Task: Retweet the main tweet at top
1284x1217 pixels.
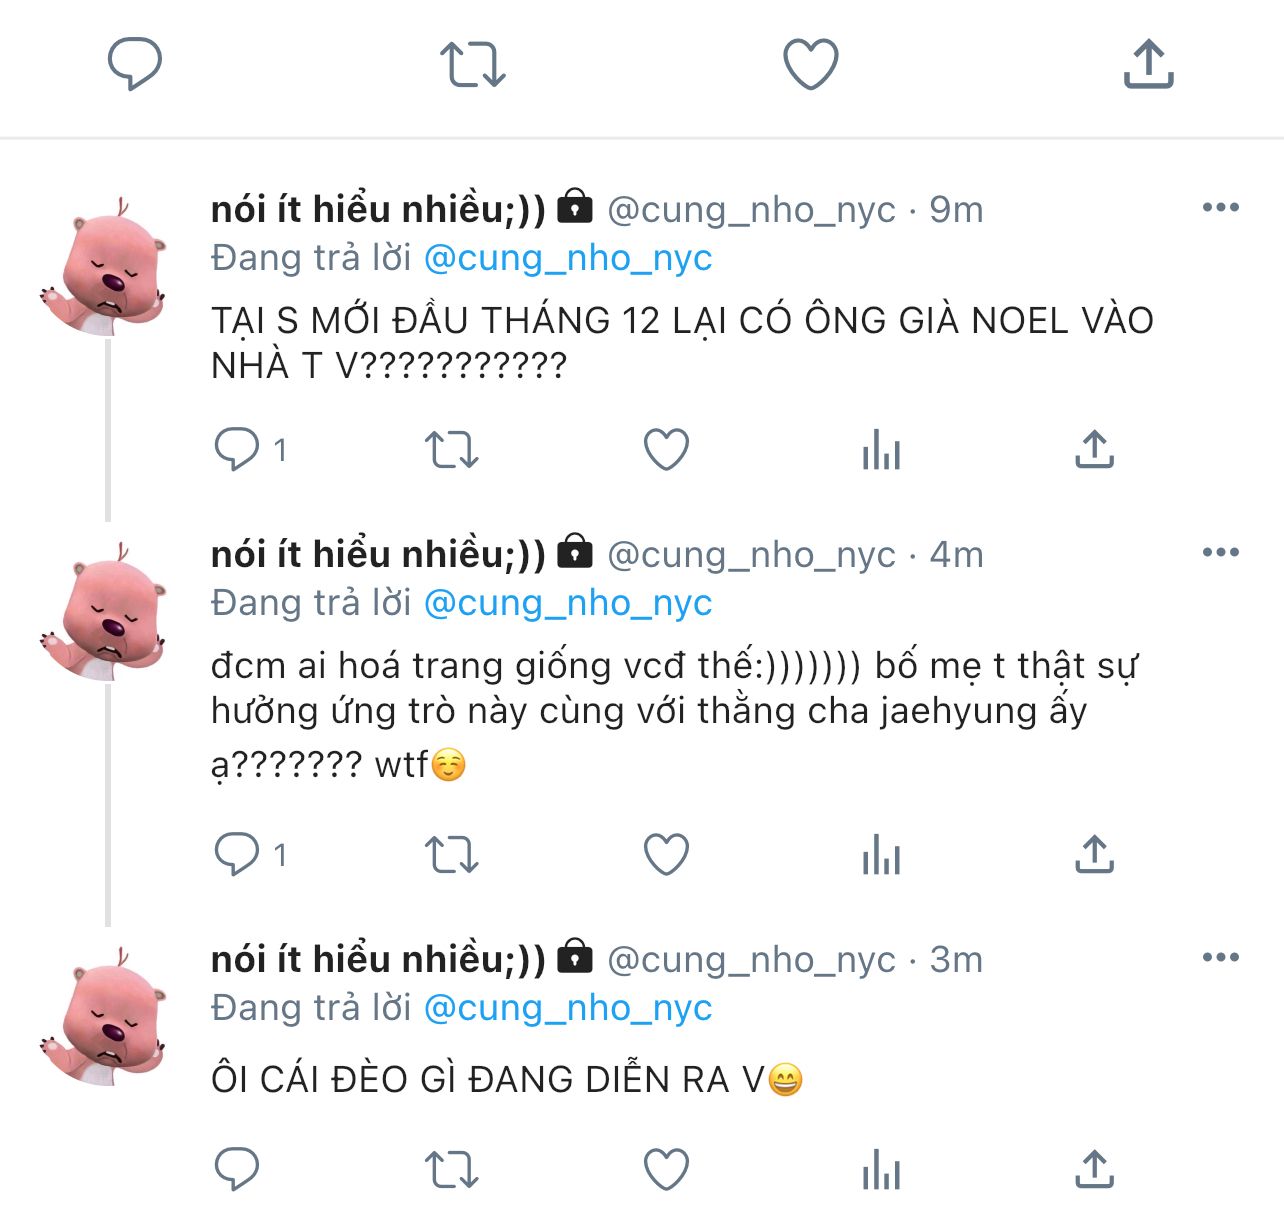Action: point(473,65)
